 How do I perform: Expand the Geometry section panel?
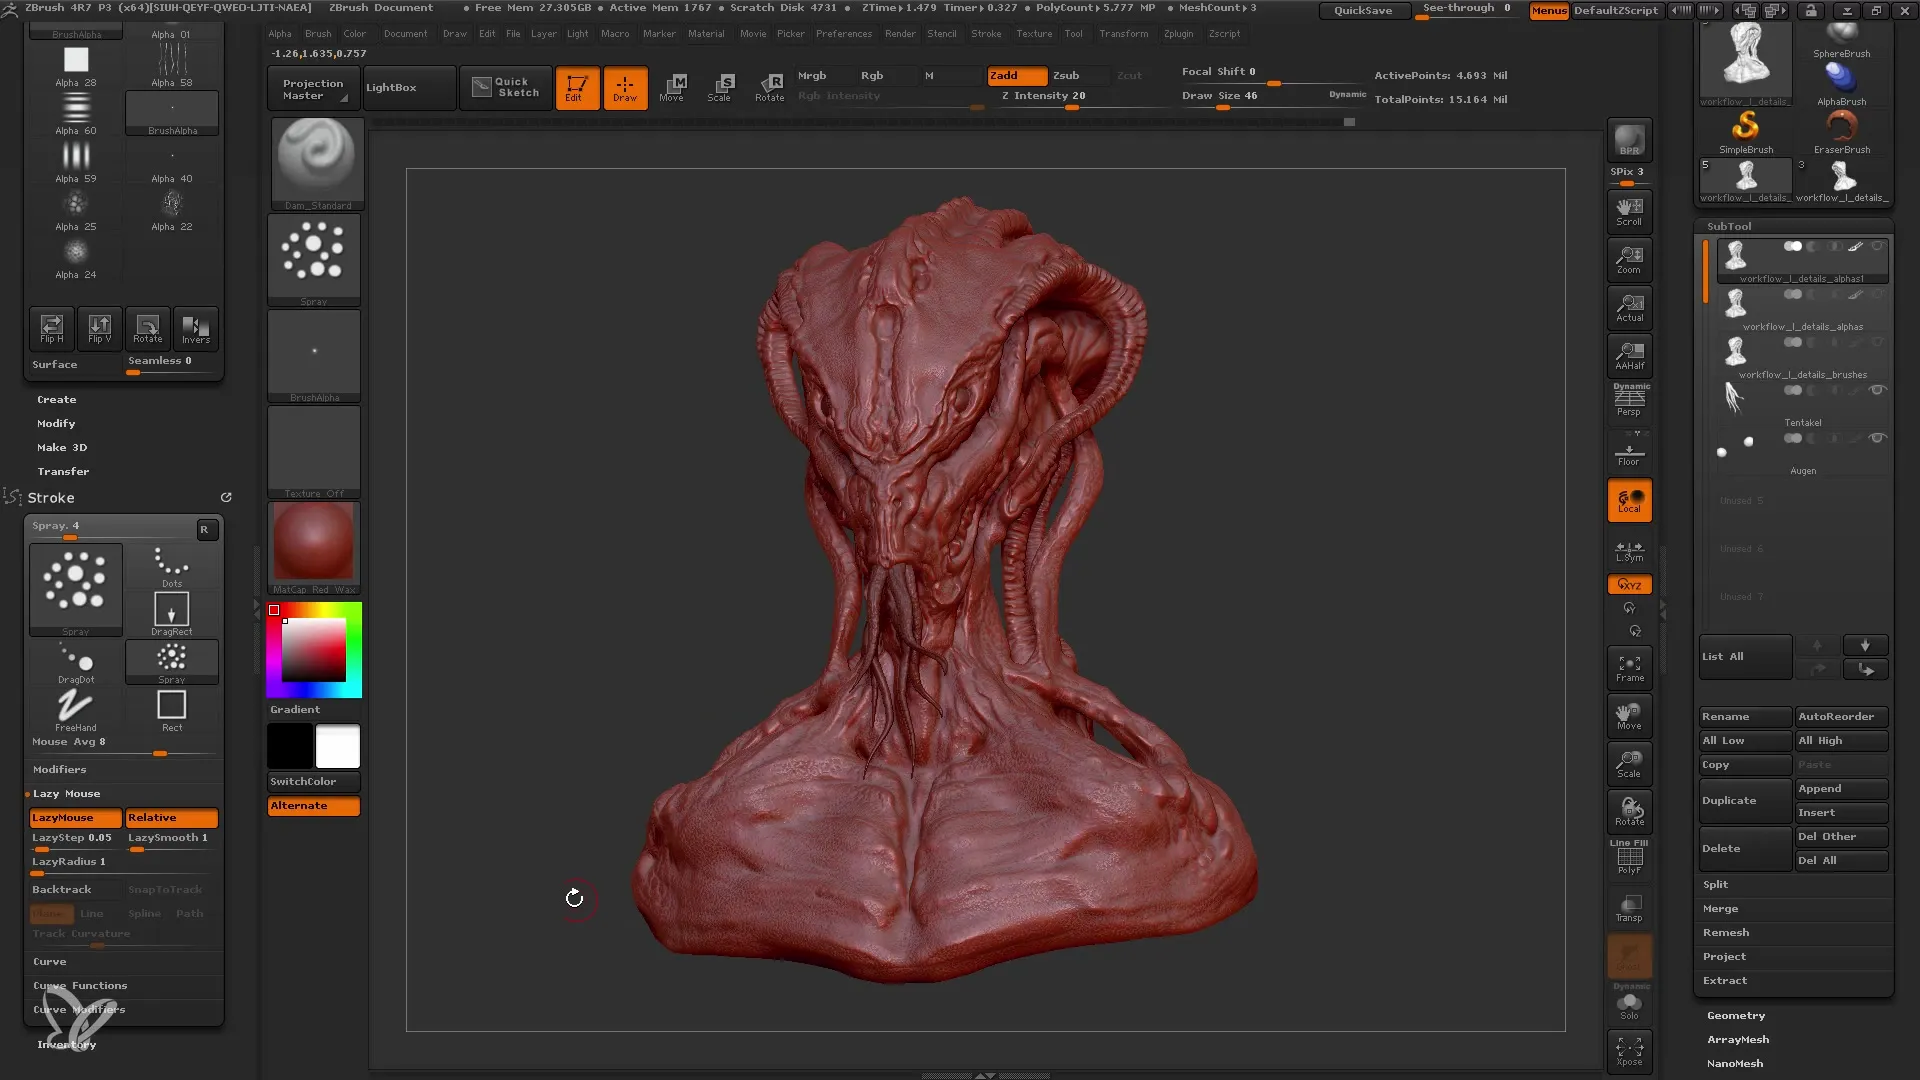[1737, 1015]
